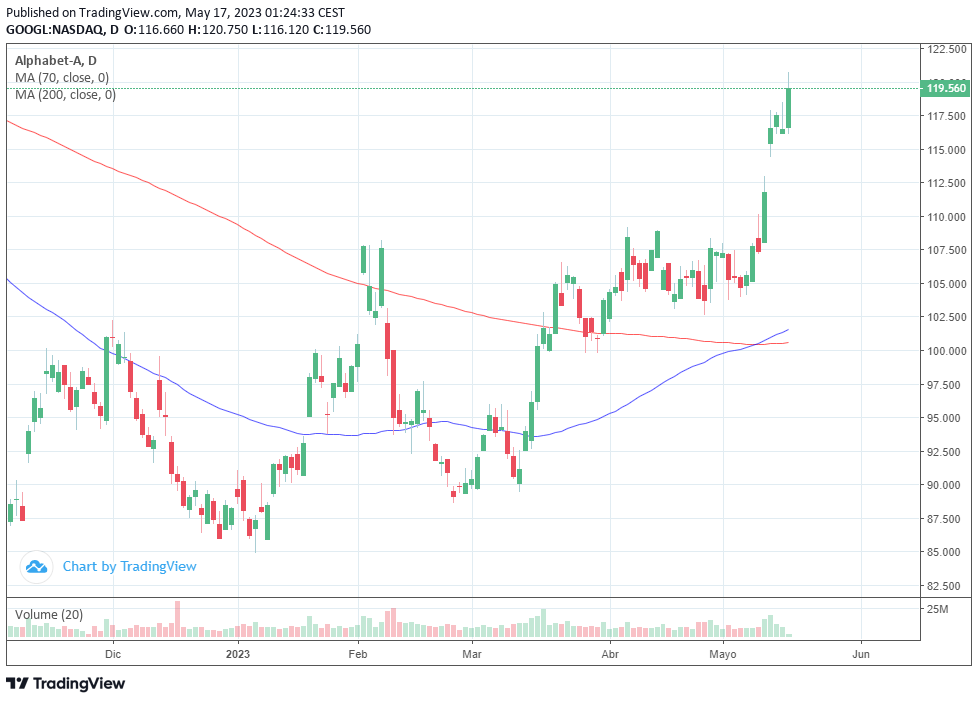The image size is (978, 702).
Task: Click the tallest red volume bar in December
Action: pyautogui.click(x=177, y=619)
